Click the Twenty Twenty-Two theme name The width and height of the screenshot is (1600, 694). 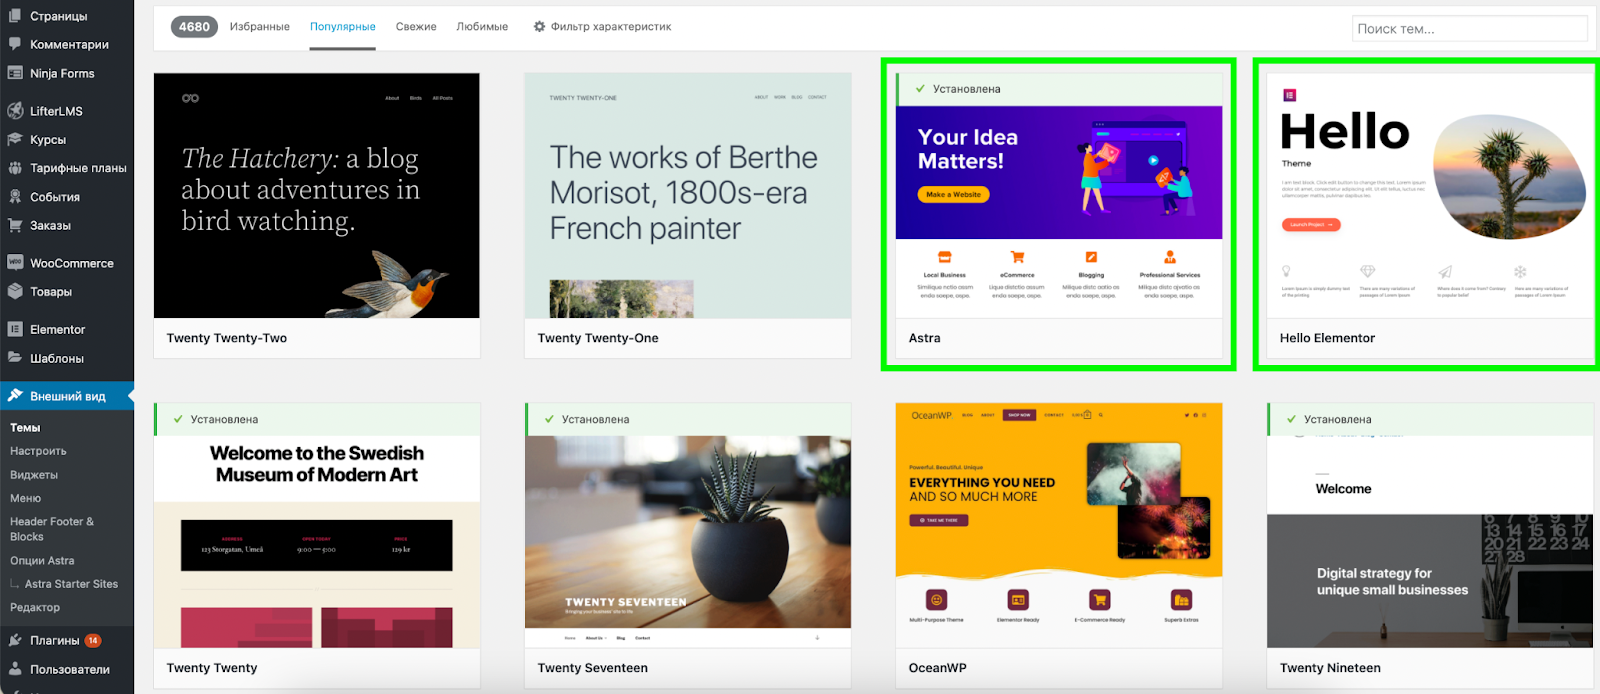coord(227,338)
